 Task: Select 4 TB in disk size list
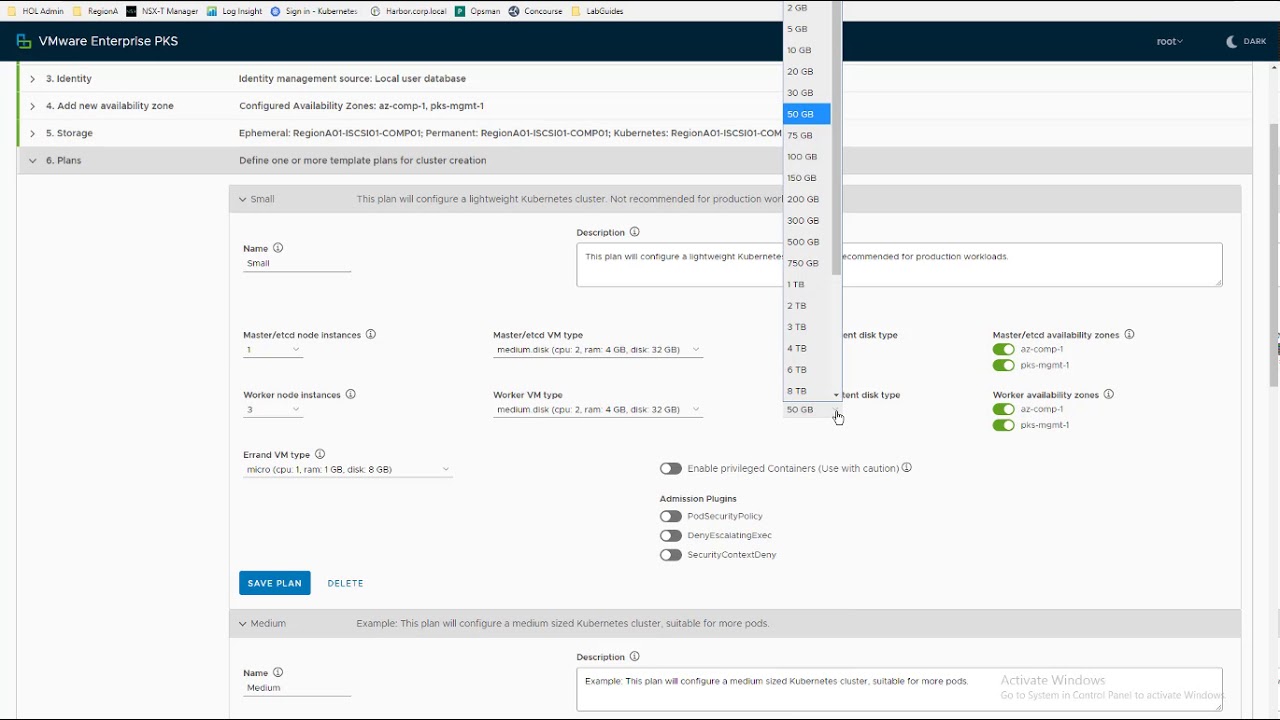point(807,348)
